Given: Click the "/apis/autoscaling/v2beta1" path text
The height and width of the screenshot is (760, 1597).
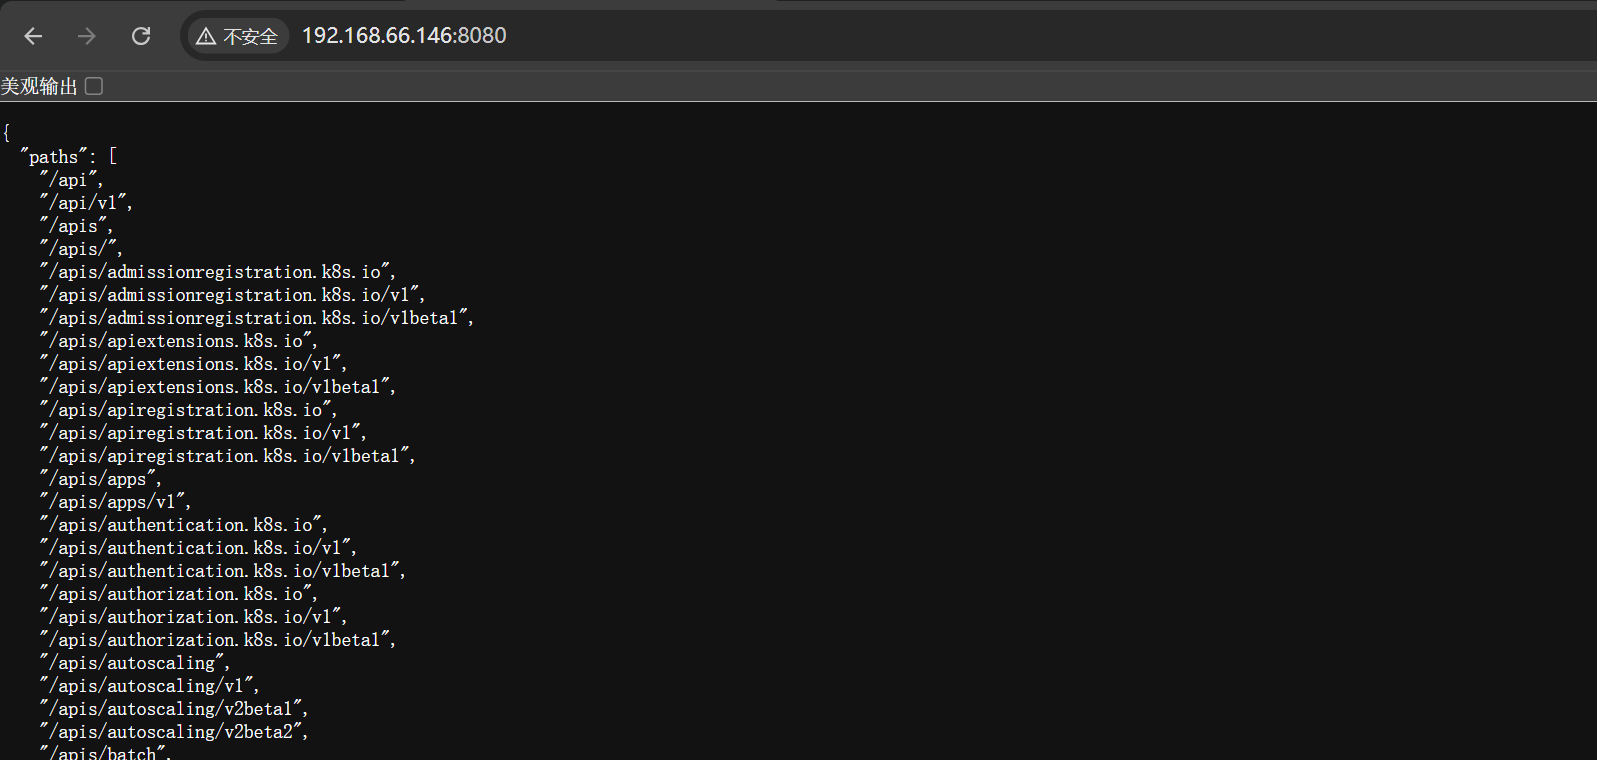Looking at the screenshot, I should click(173, 709).
